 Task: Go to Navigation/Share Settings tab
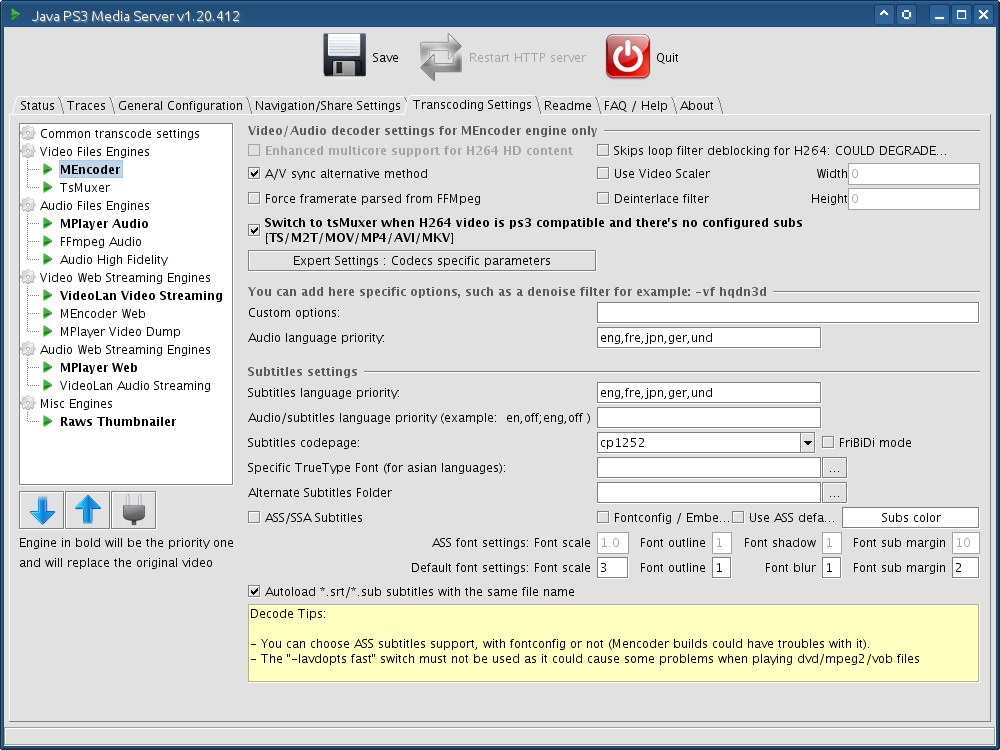pyautogui.click(x=328, y=106)
